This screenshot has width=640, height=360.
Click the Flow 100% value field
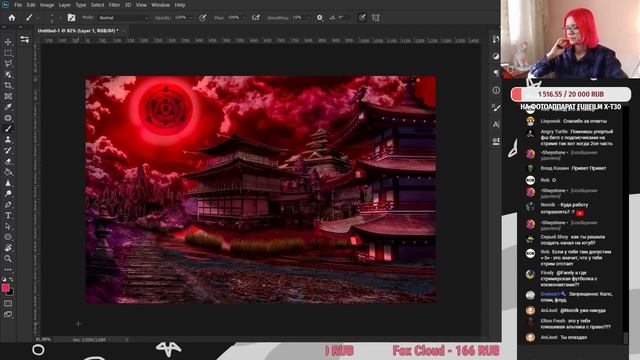[233, 18]
